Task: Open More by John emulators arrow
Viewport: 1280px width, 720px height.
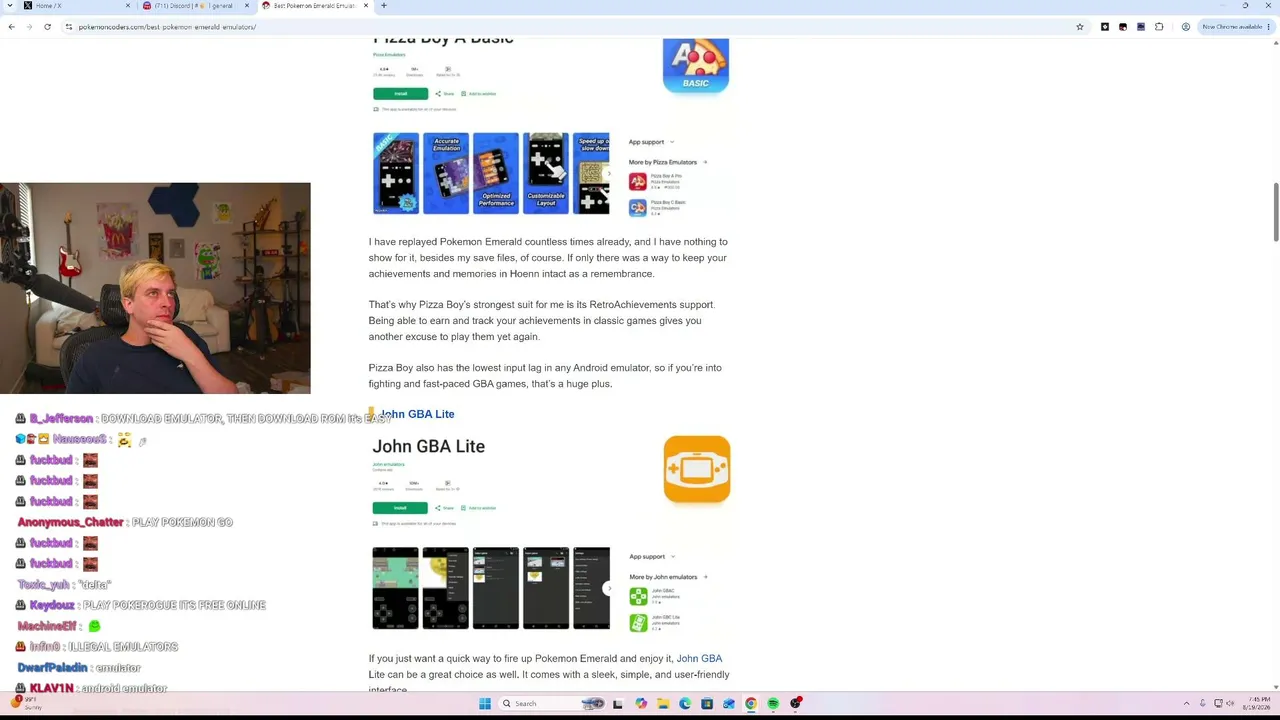Action: (705, 577)
